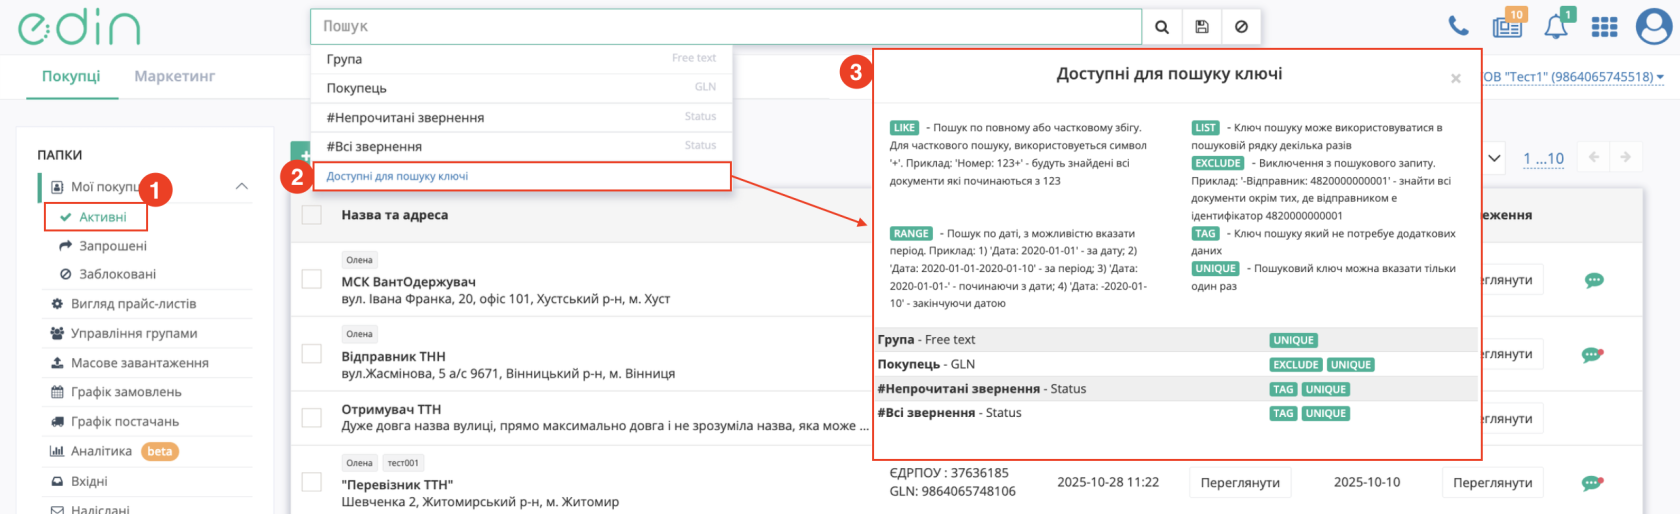Open the page size dropdown chevron
The height and width of the screenshot is (514, 1680).
pyautogui.click(x=1494, y=158)
